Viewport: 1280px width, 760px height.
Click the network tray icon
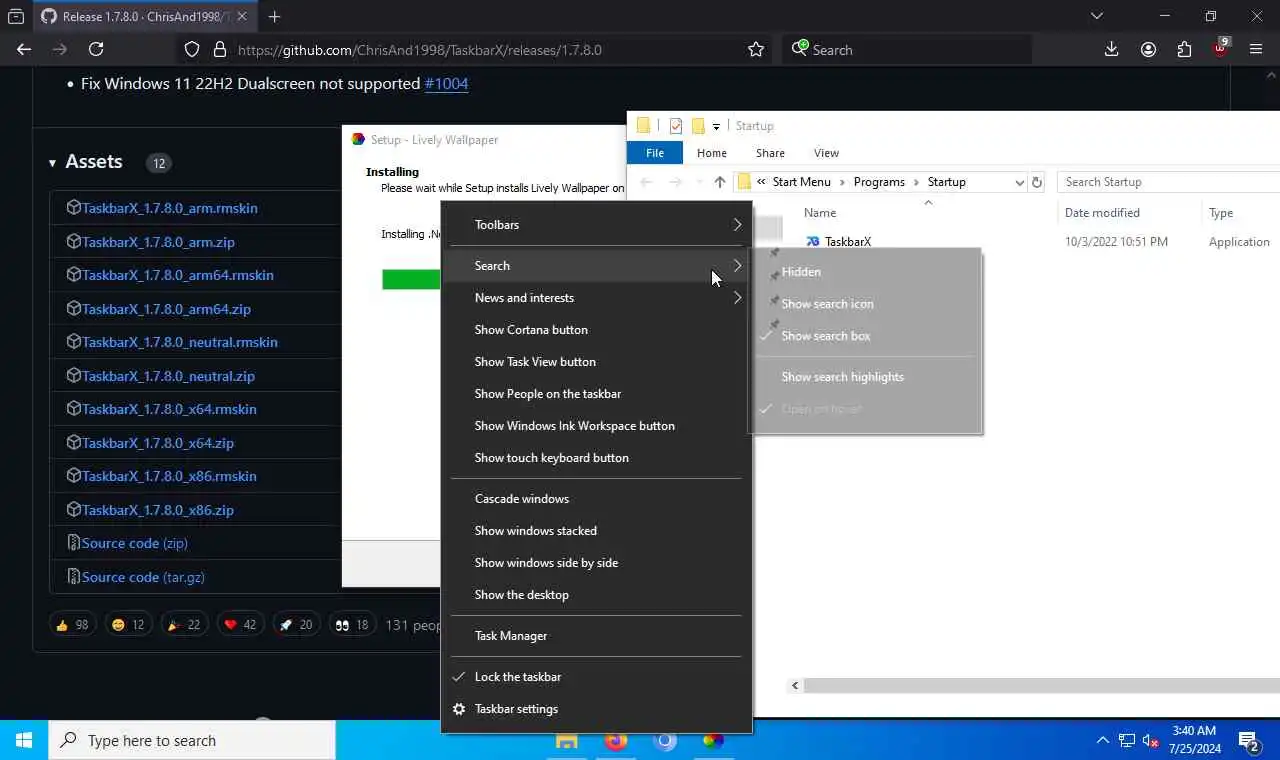click(x=1127, y=741)
